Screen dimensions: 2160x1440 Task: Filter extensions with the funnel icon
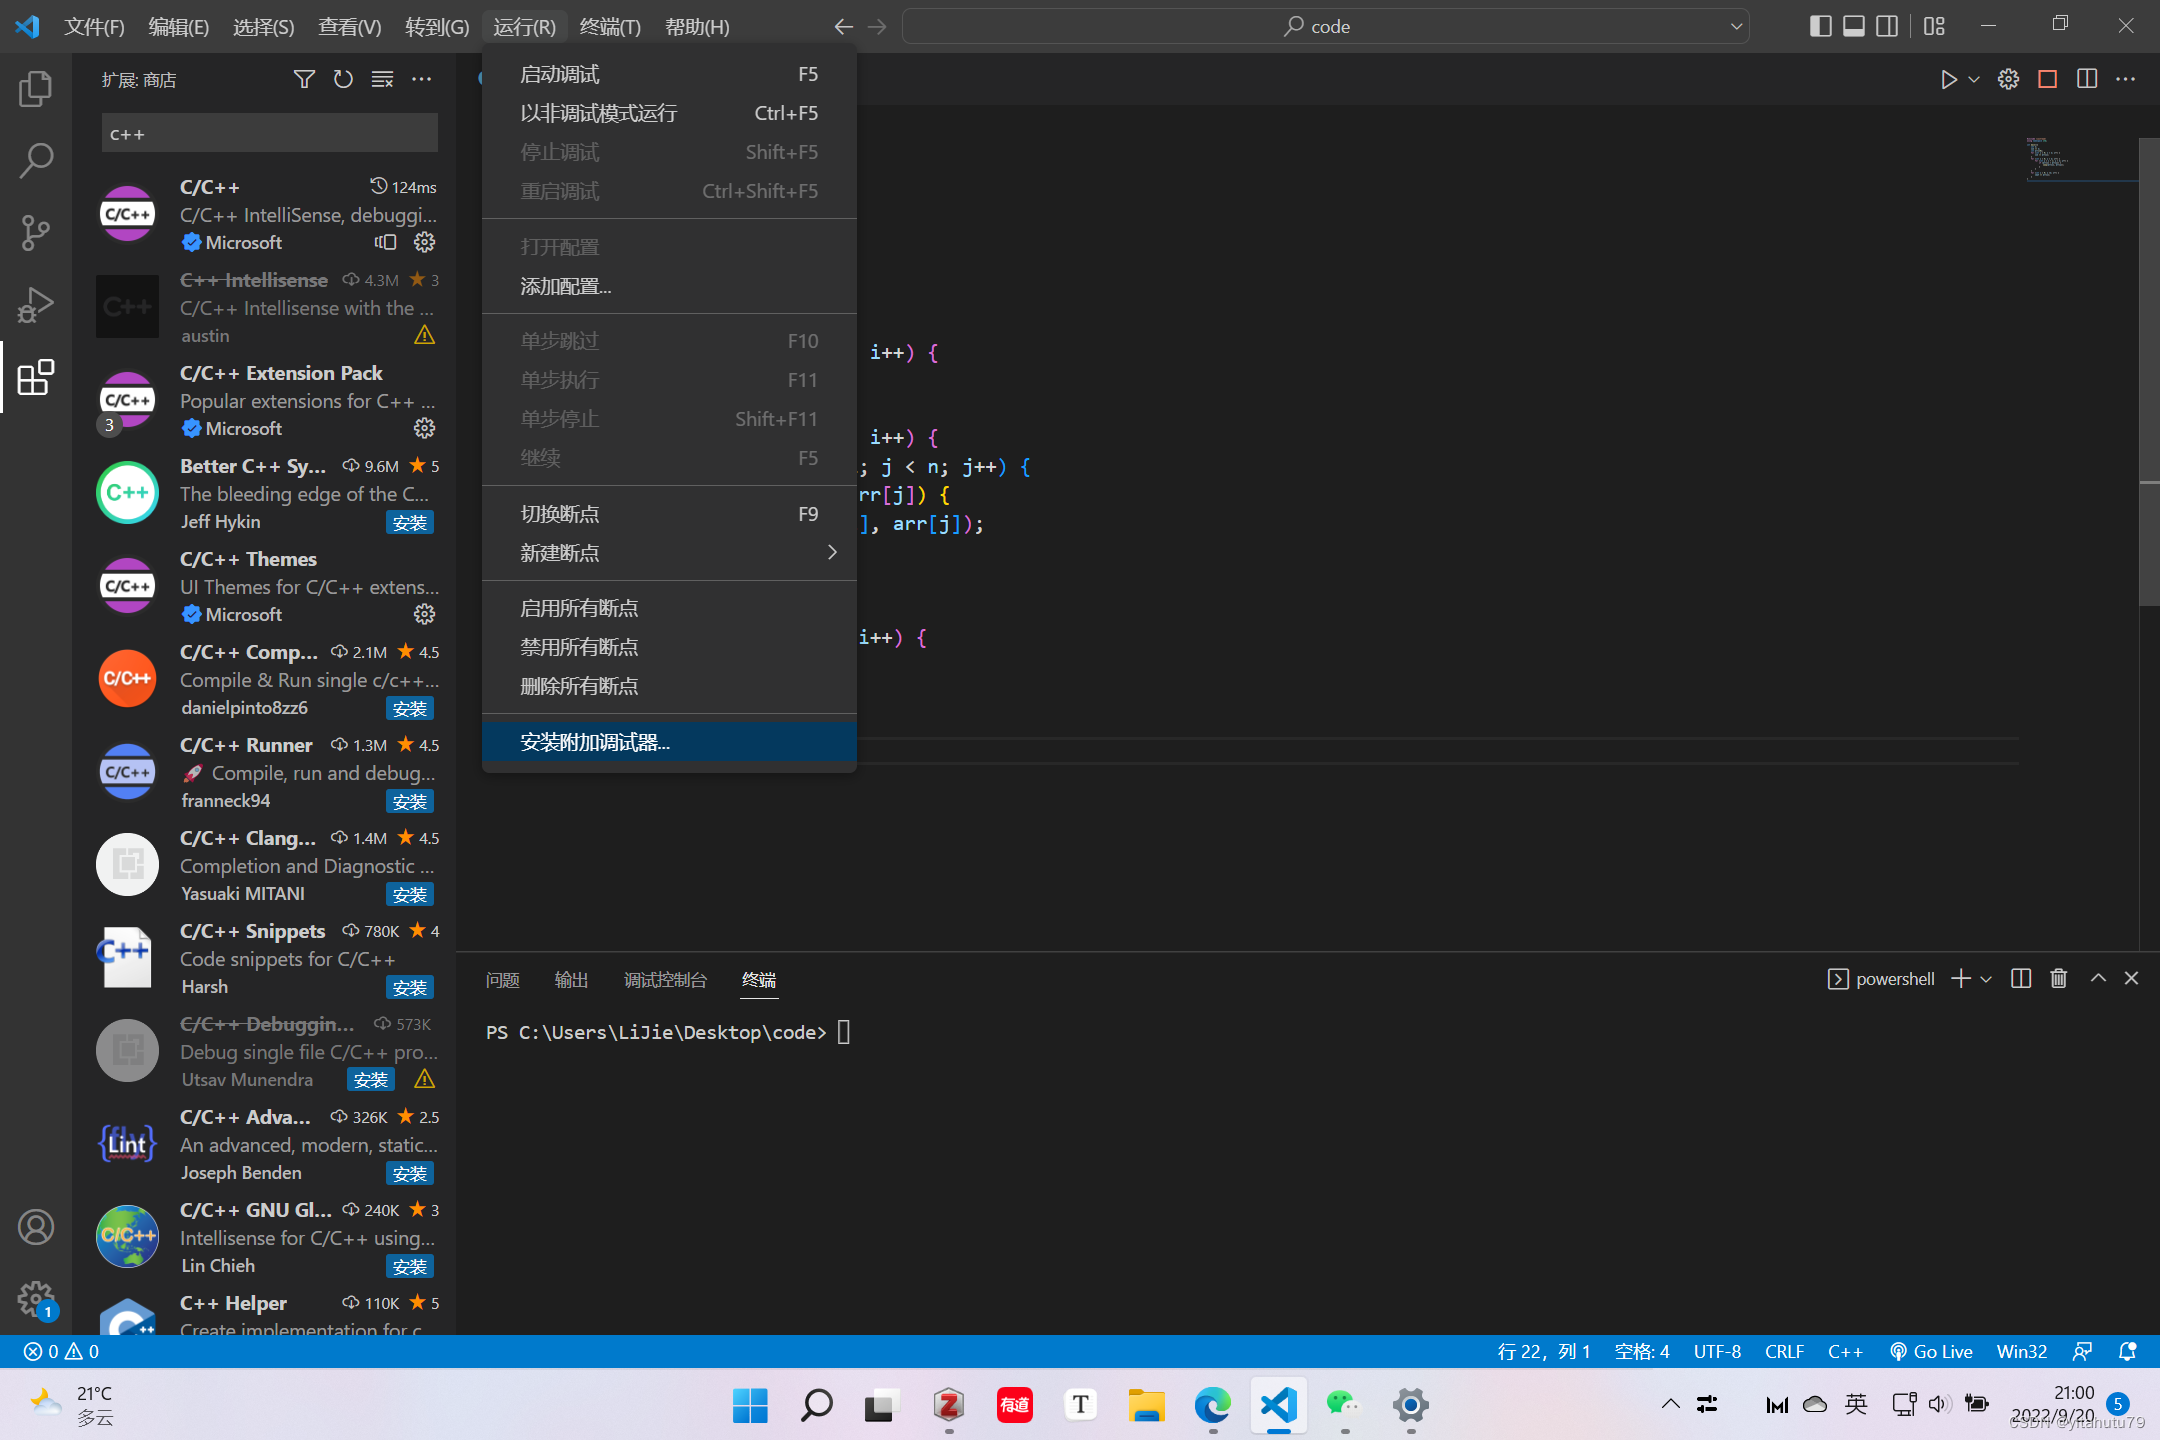coord(304,79)
